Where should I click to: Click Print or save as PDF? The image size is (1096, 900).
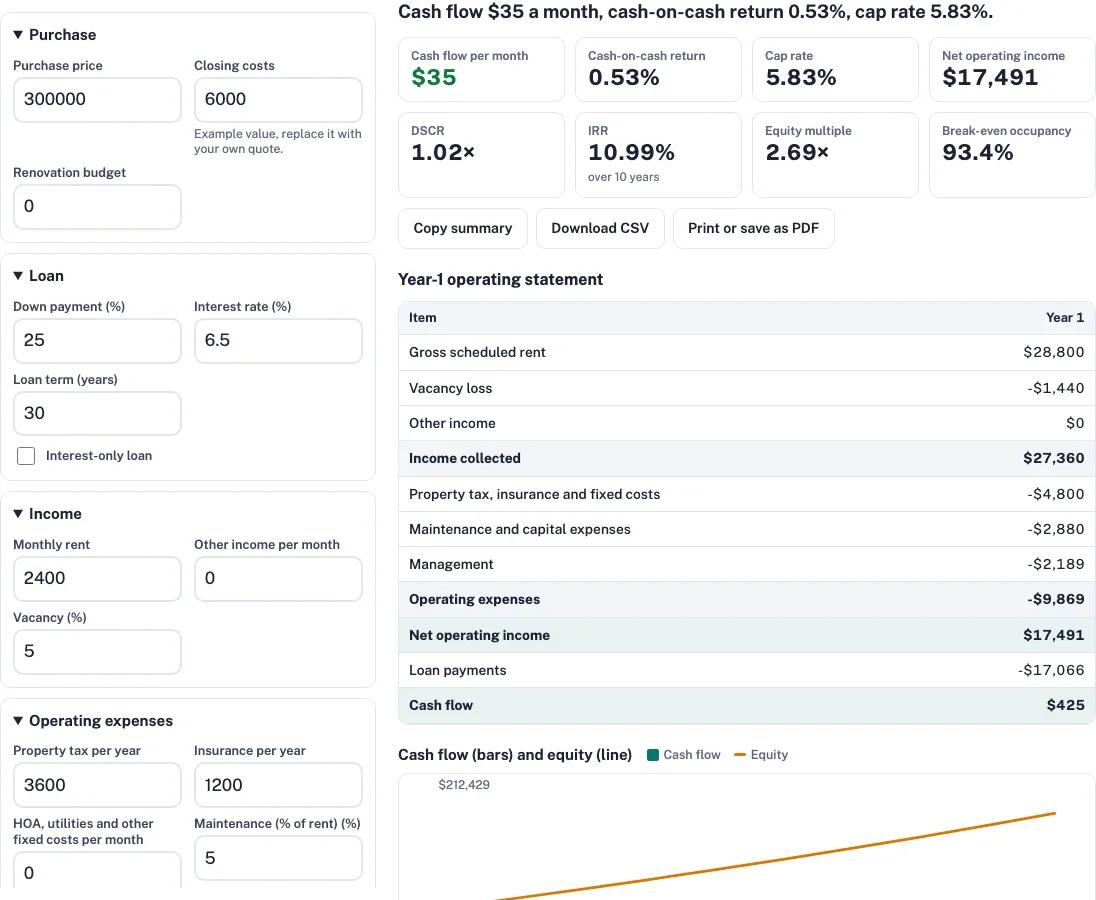point(754,228)
